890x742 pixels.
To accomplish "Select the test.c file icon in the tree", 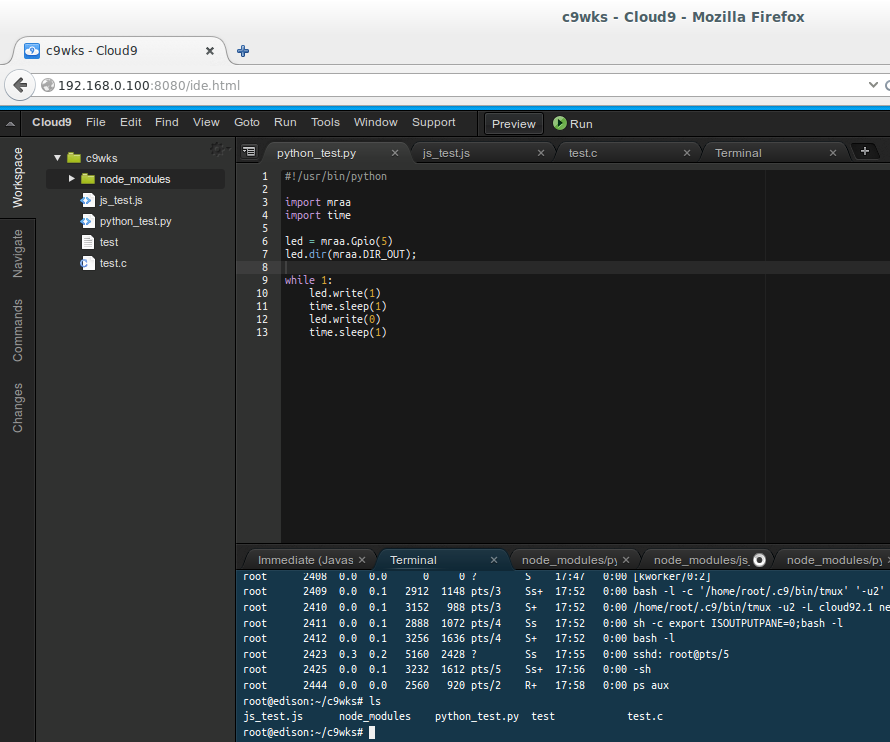I will click(x=86, y=263).
